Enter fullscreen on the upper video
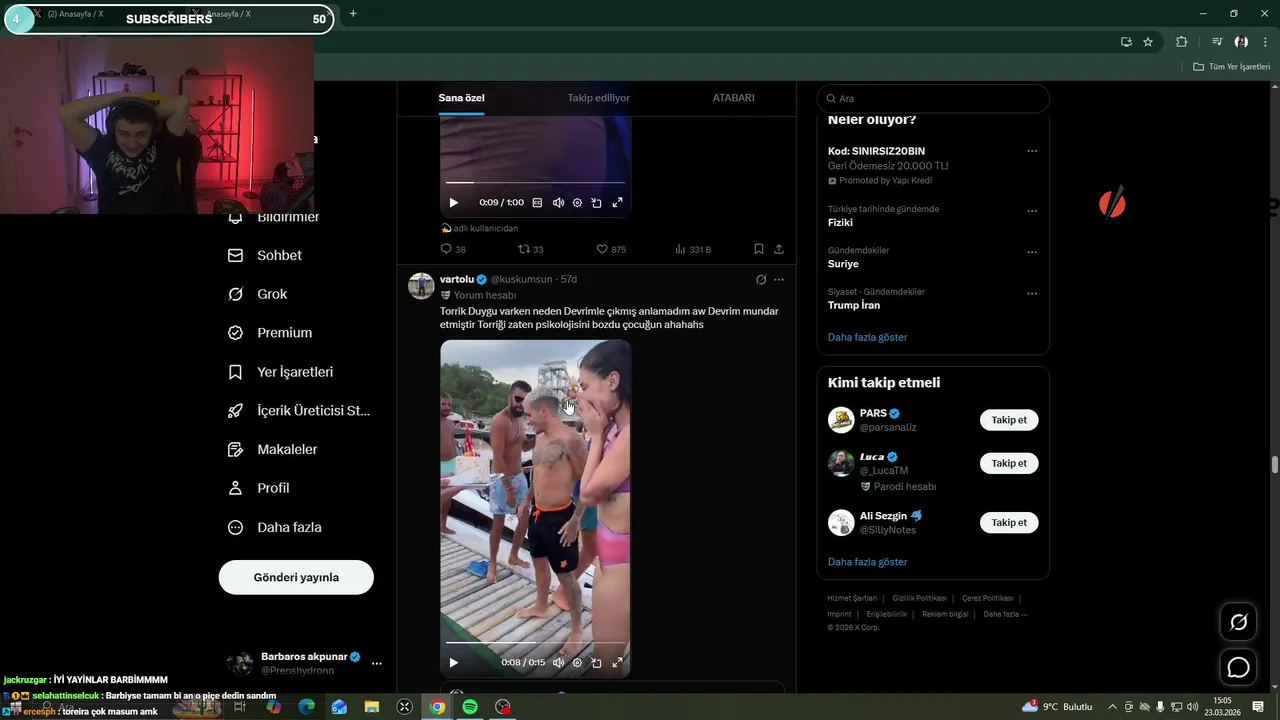This screenshot has height=720, width=1280. pyautogui.click(x=617, y=202)
